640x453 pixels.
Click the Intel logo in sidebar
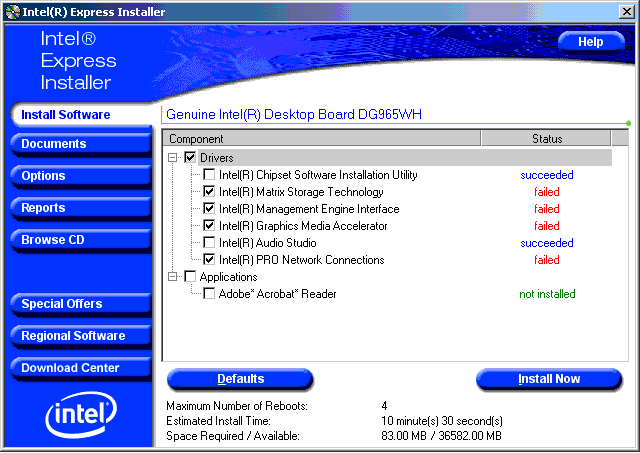click(81, 415)
